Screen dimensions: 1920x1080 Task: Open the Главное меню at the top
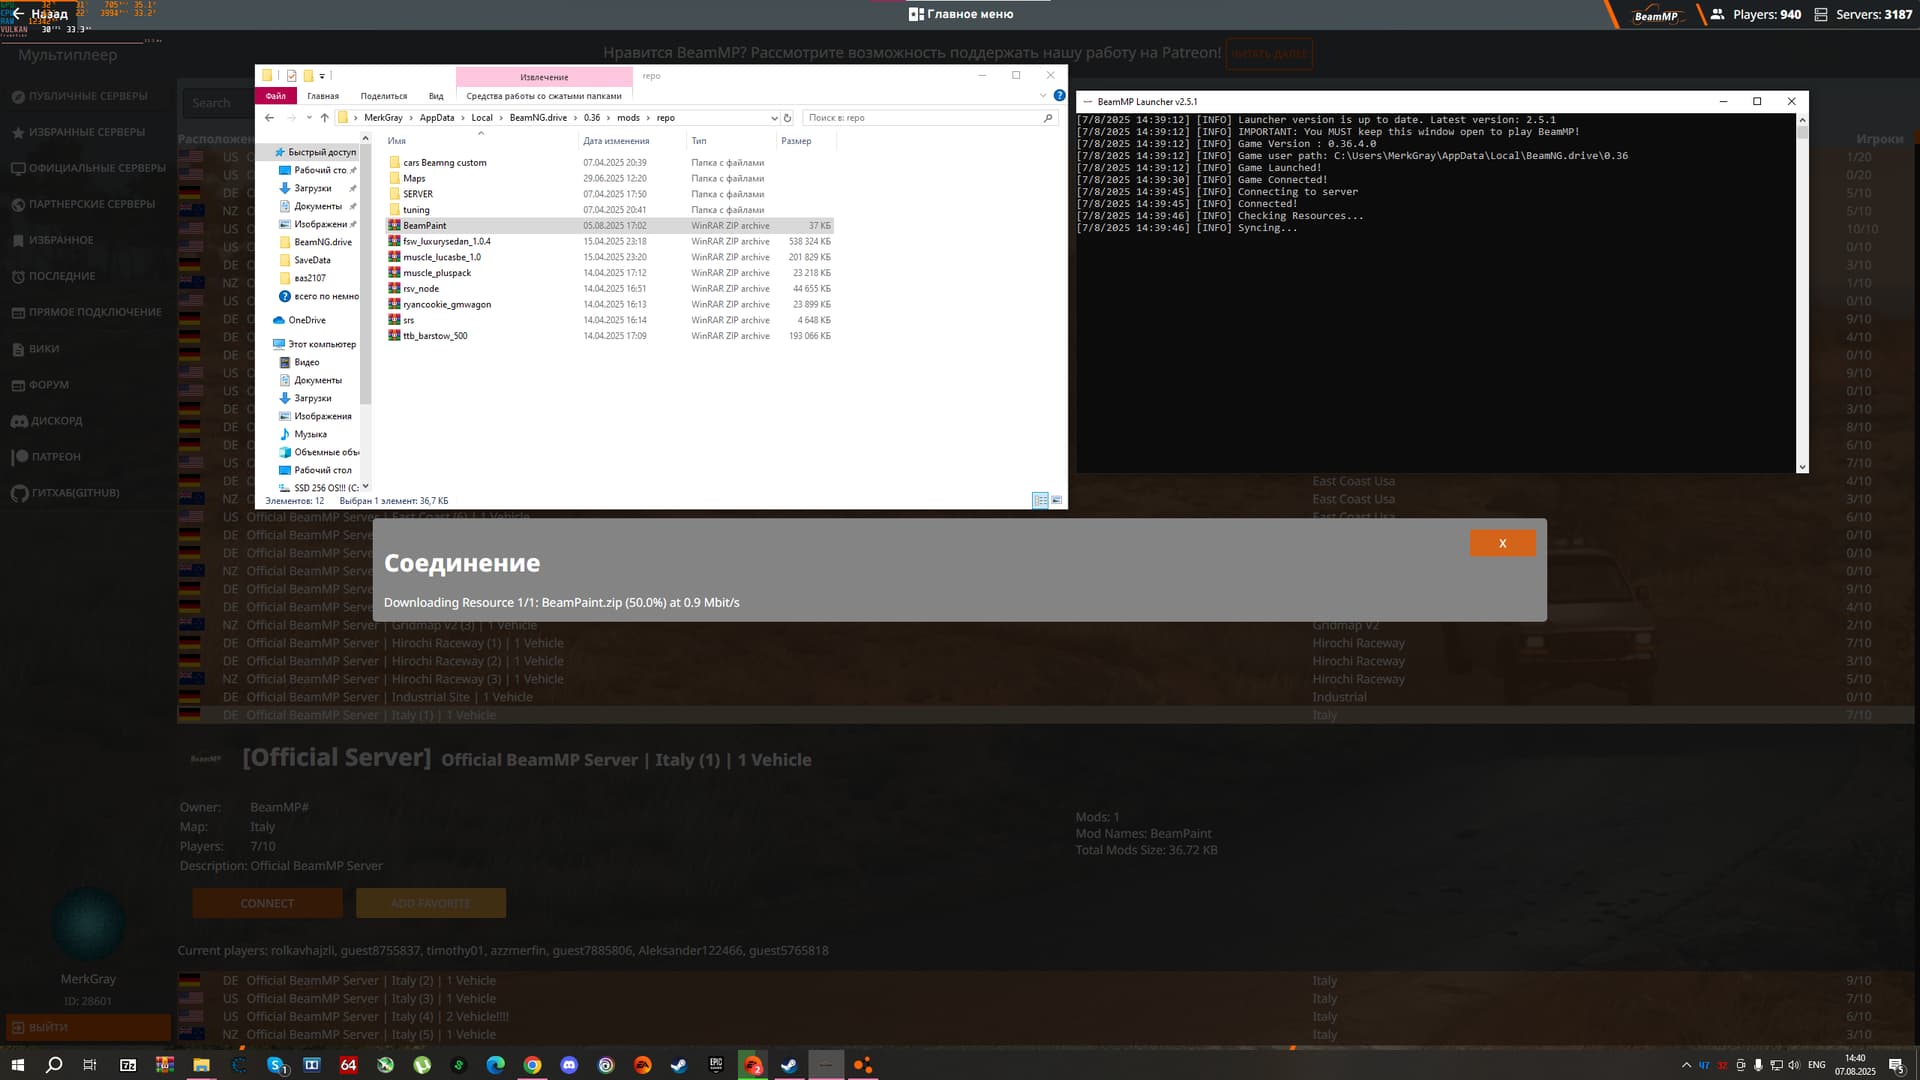[960, 14]
